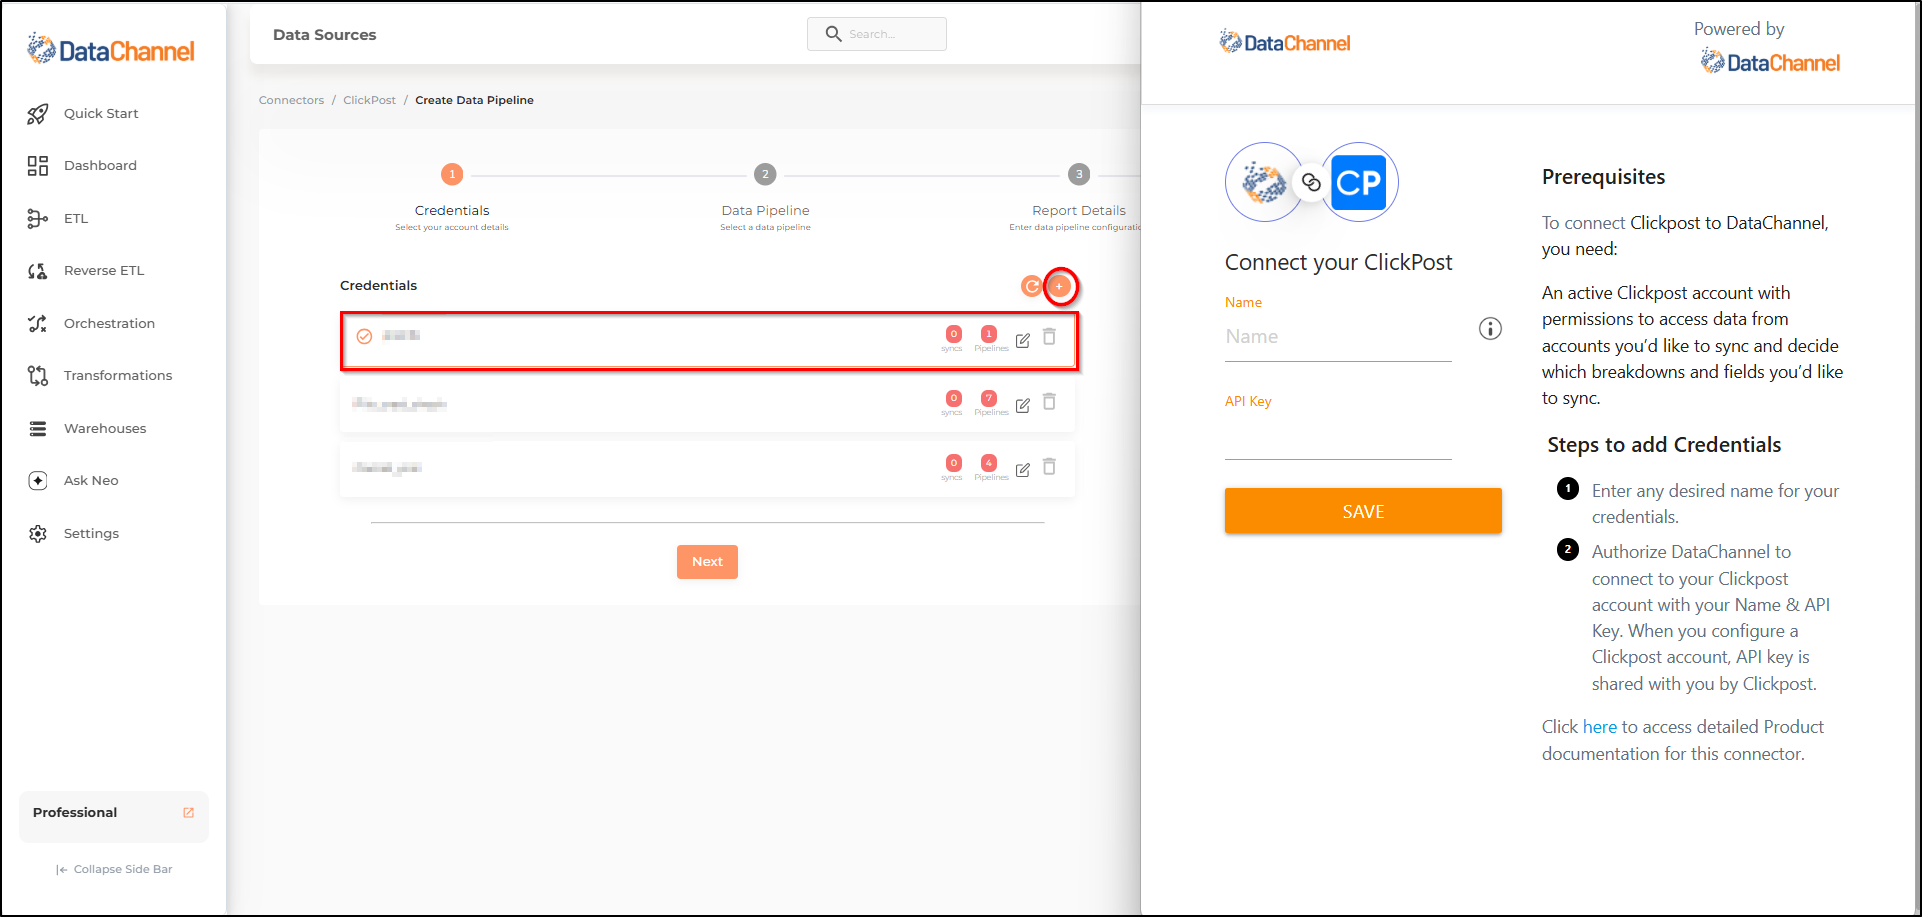Delete the credential with 1 pipeline

coord(1050,337)
